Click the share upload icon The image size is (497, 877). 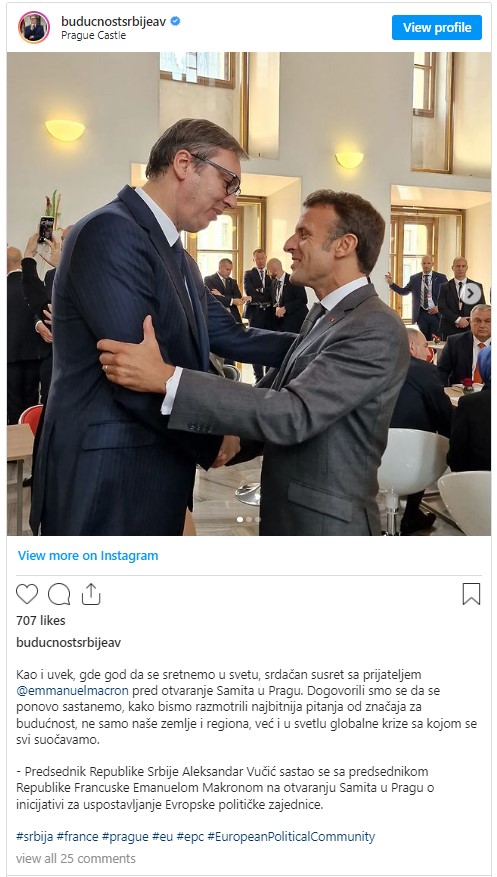(91, 594)
